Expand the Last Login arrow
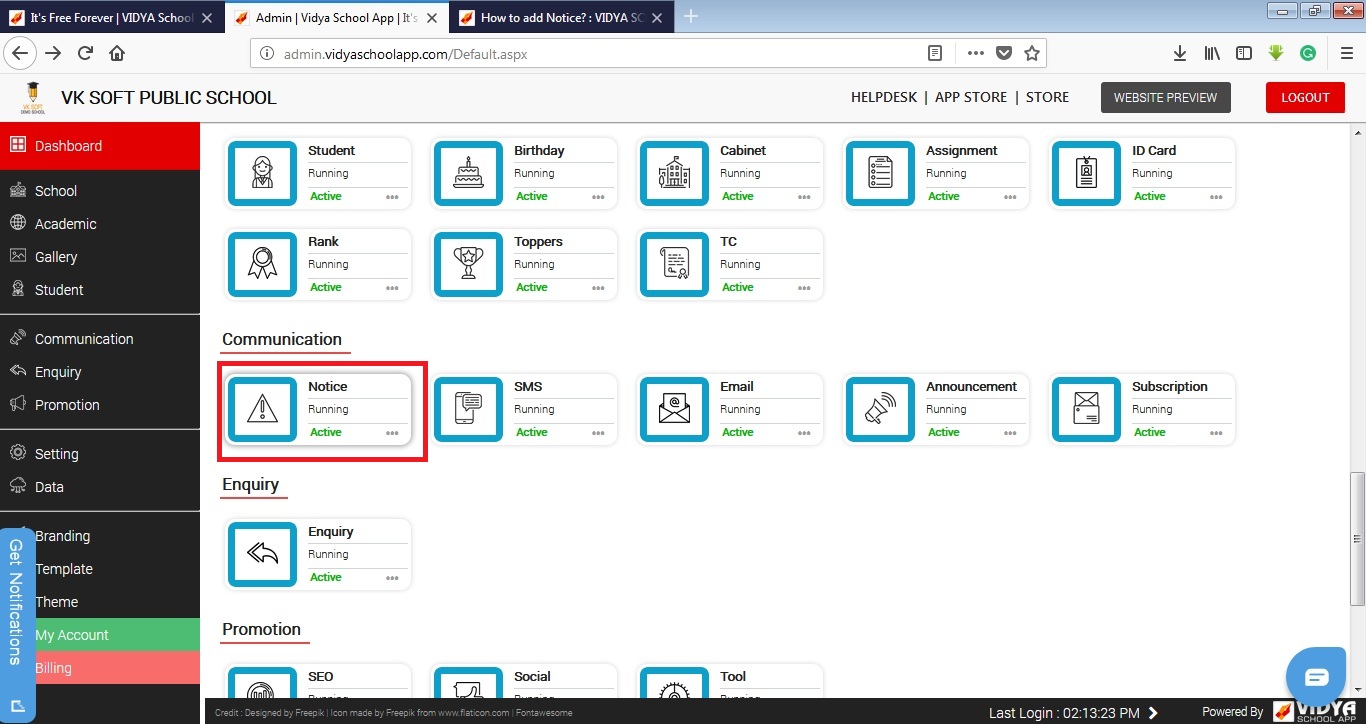Image resolution: width=1366 pixels, height=724 pixels. click(x=1153, y=713)
